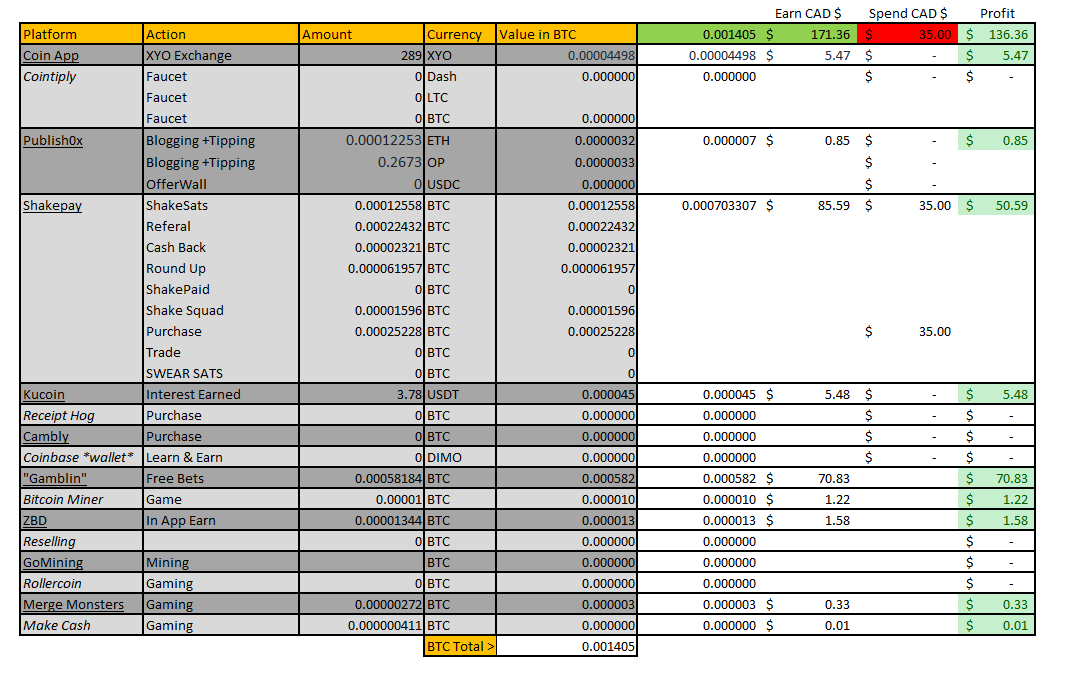Select the Amount header cell
Image resolution: width=1074 pixels, height=673 pixels.
[x=362, y=34]
